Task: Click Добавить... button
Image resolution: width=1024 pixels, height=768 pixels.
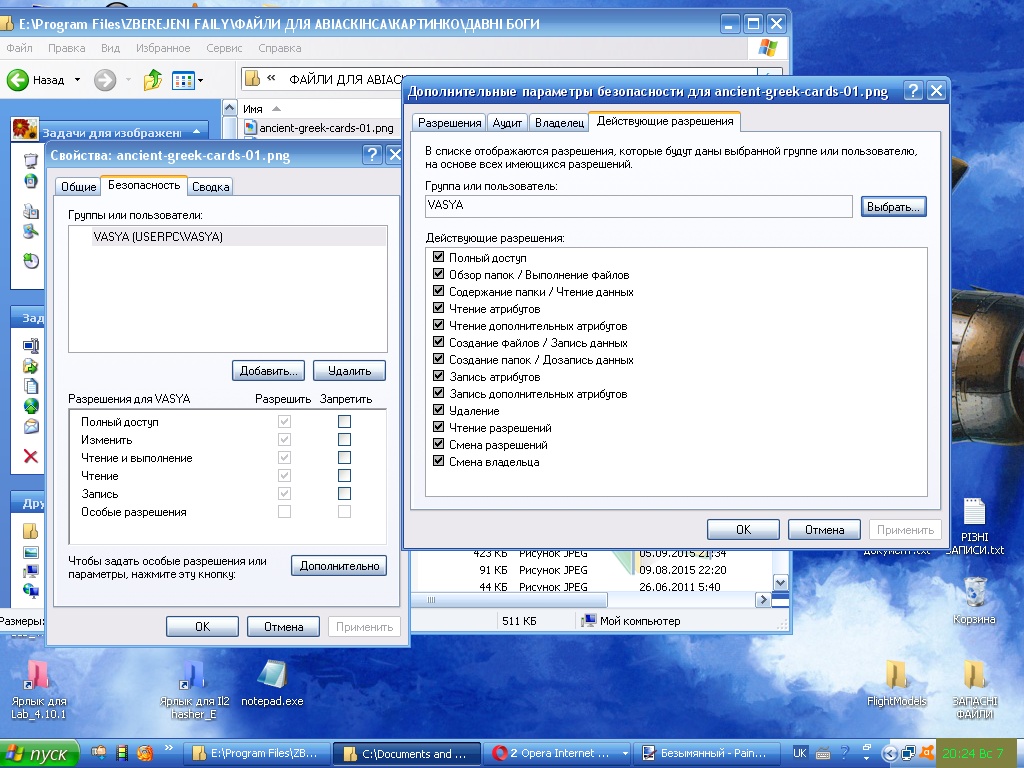Action: [x=268, y=370]
